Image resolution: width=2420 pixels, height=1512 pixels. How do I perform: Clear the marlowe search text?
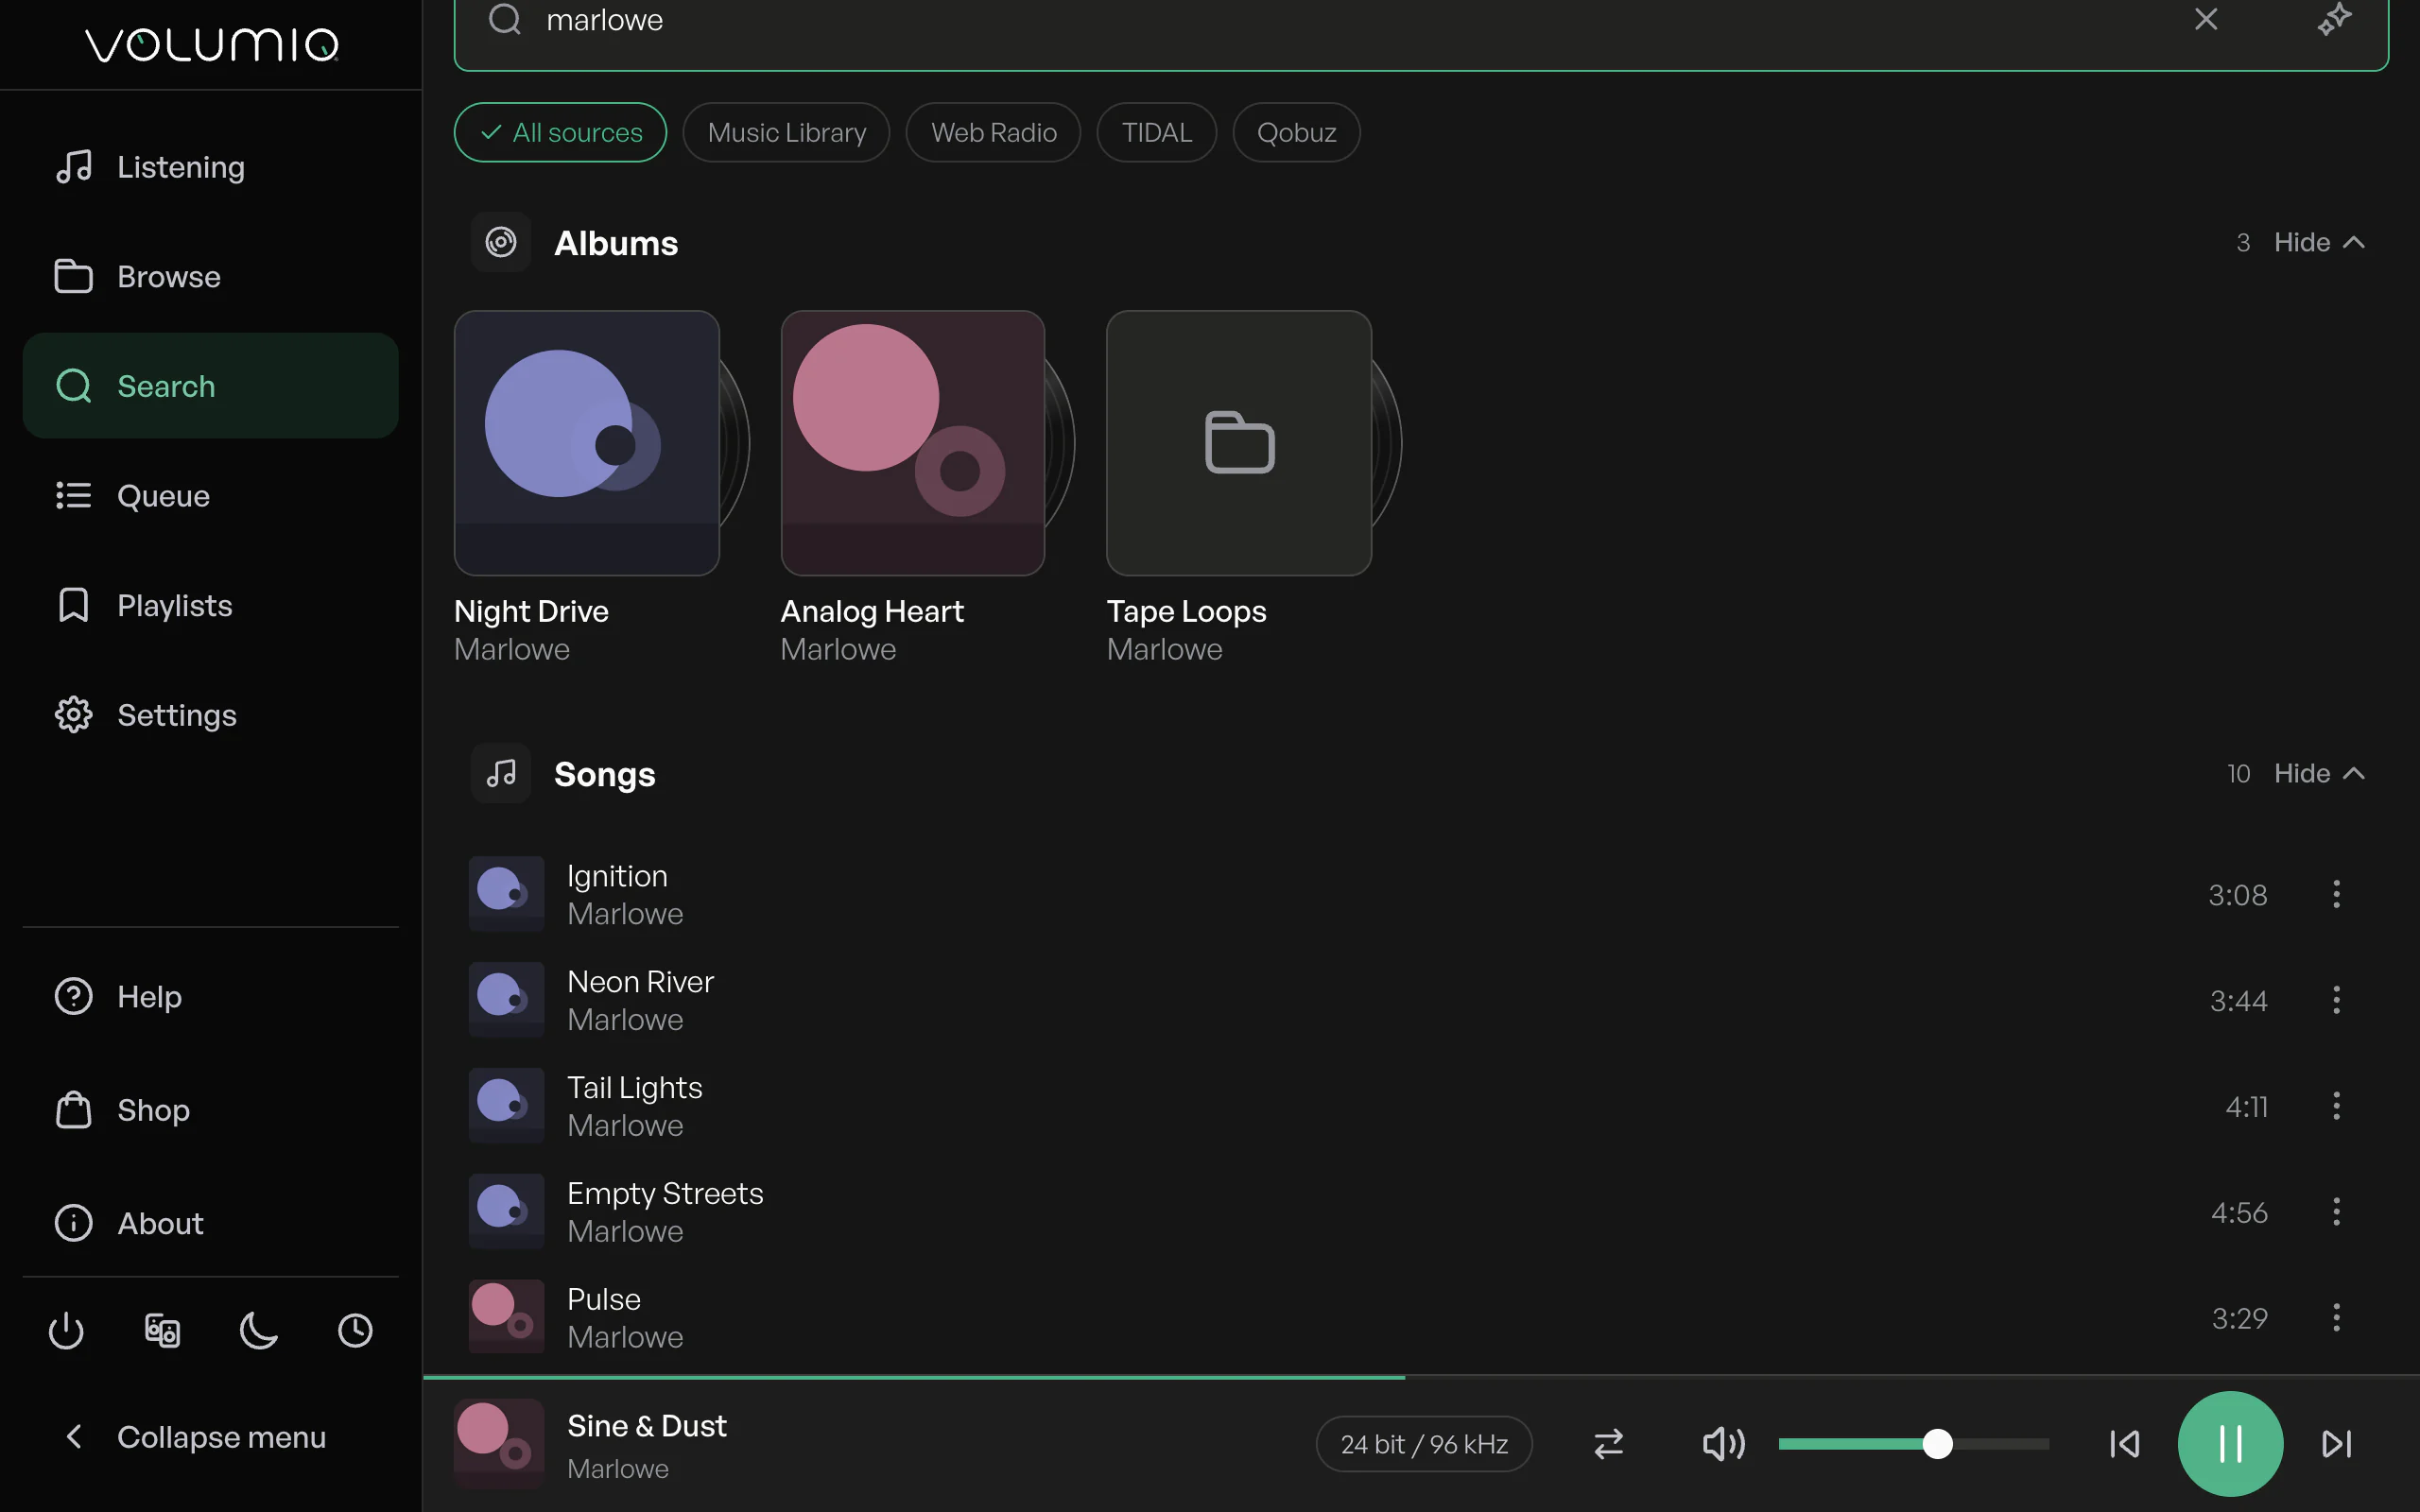2206,19
